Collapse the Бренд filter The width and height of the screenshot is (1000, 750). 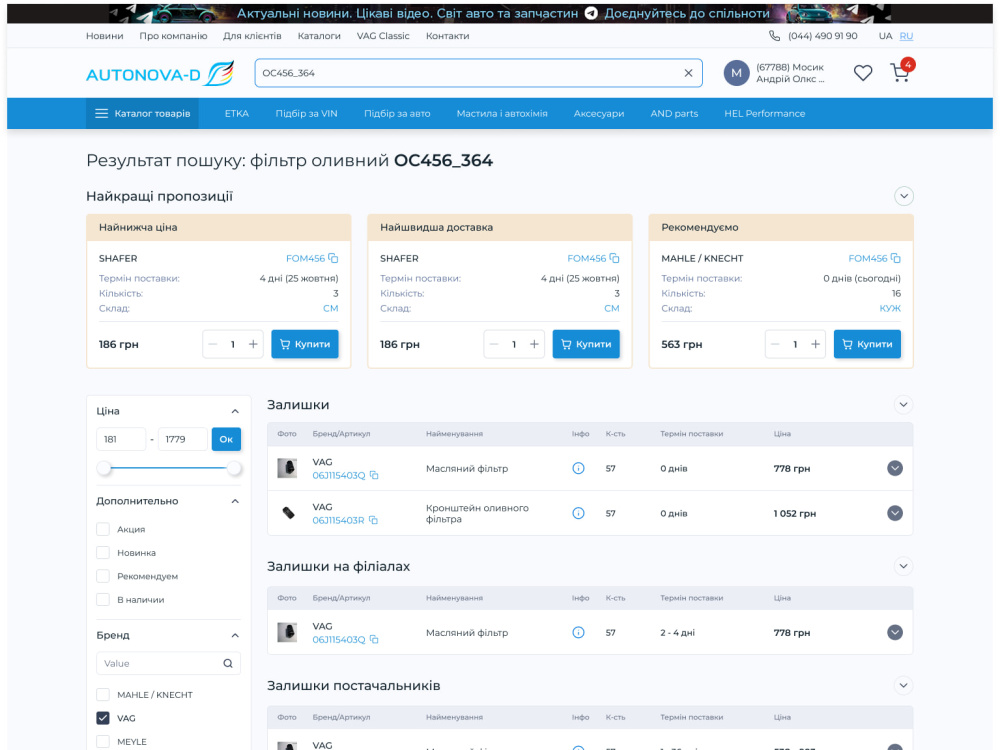(235, 635)
